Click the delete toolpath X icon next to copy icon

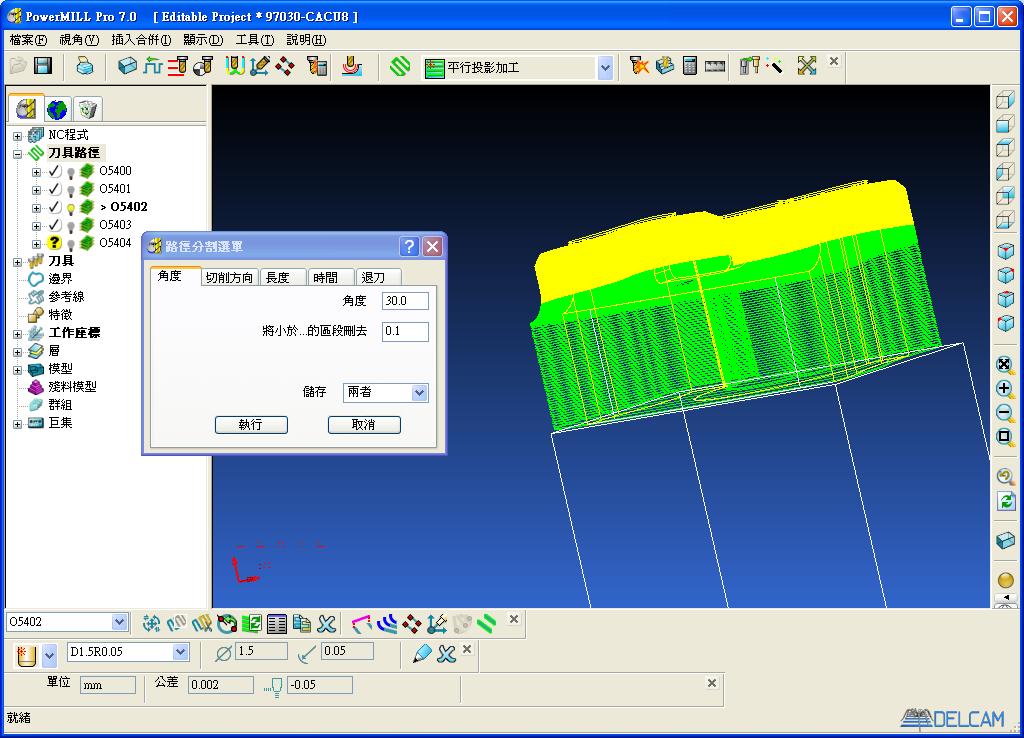(x=327, y=624)
